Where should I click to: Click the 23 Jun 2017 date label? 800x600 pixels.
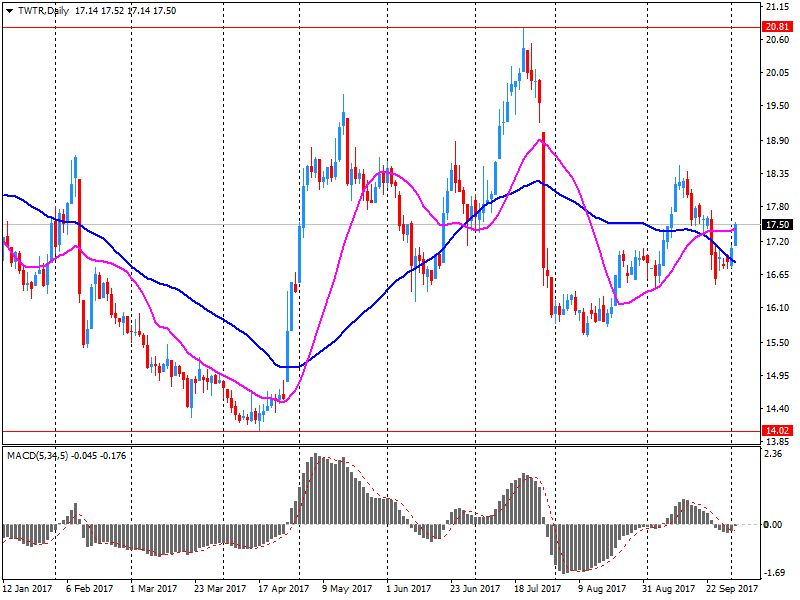point(475,589)
